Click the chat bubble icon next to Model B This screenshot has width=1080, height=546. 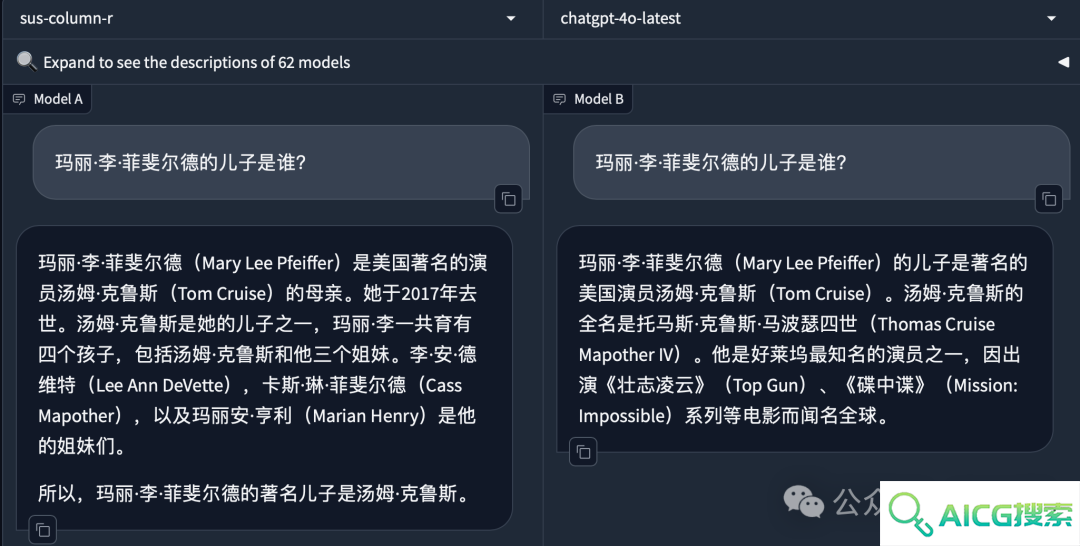(x=559, y=99)
